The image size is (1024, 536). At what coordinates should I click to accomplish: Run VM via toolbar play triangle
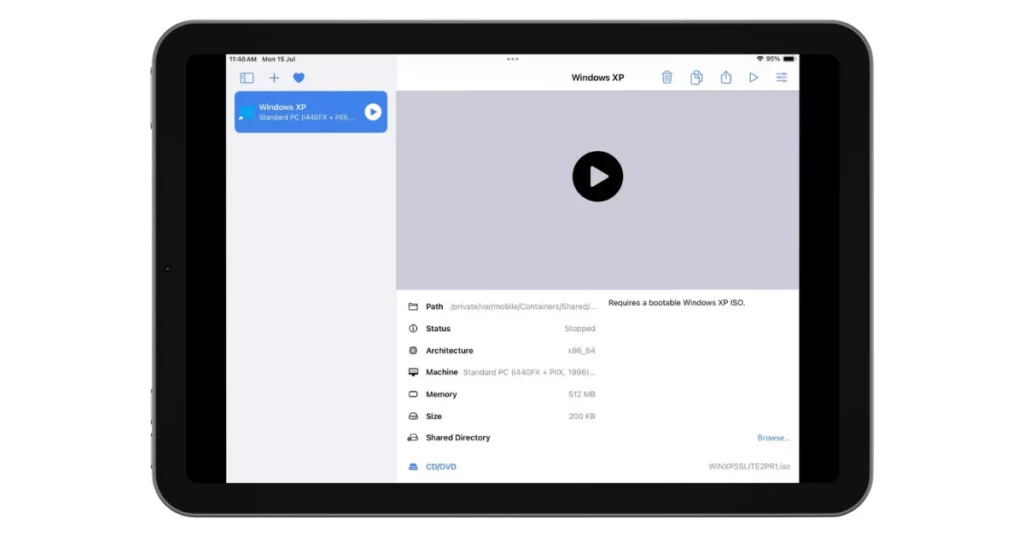click(754, 77)
